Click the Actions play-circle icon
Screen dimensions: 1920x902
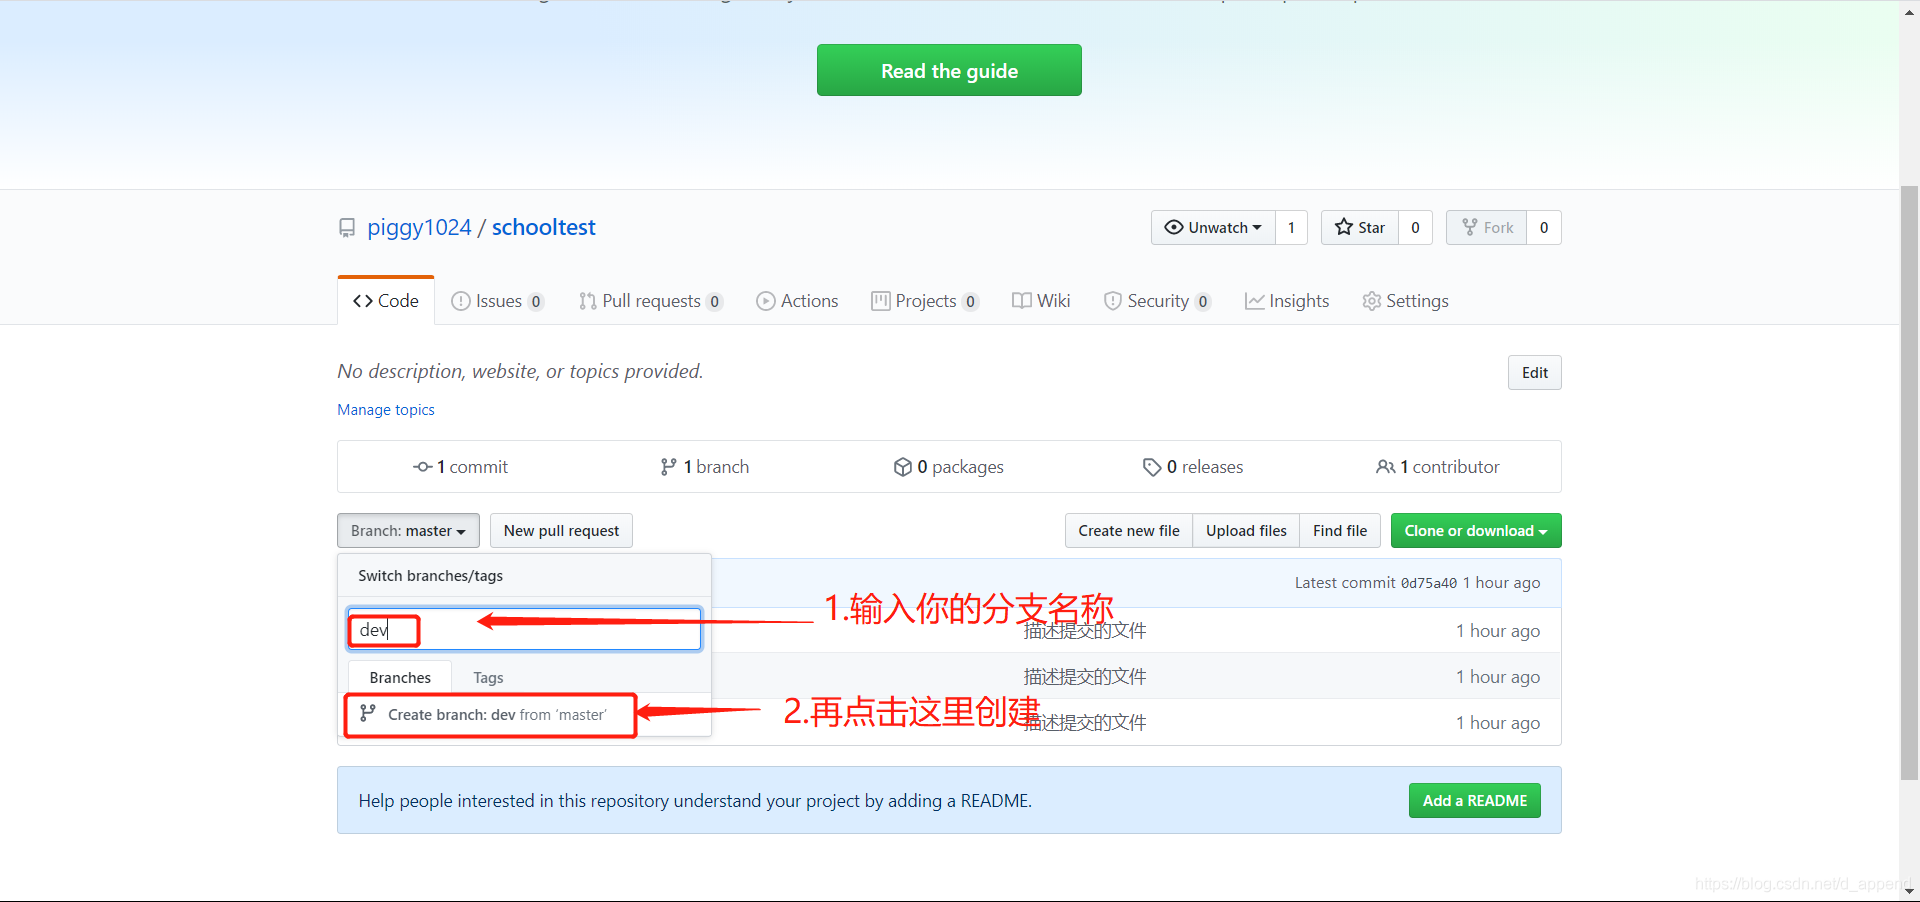(766, 301)
